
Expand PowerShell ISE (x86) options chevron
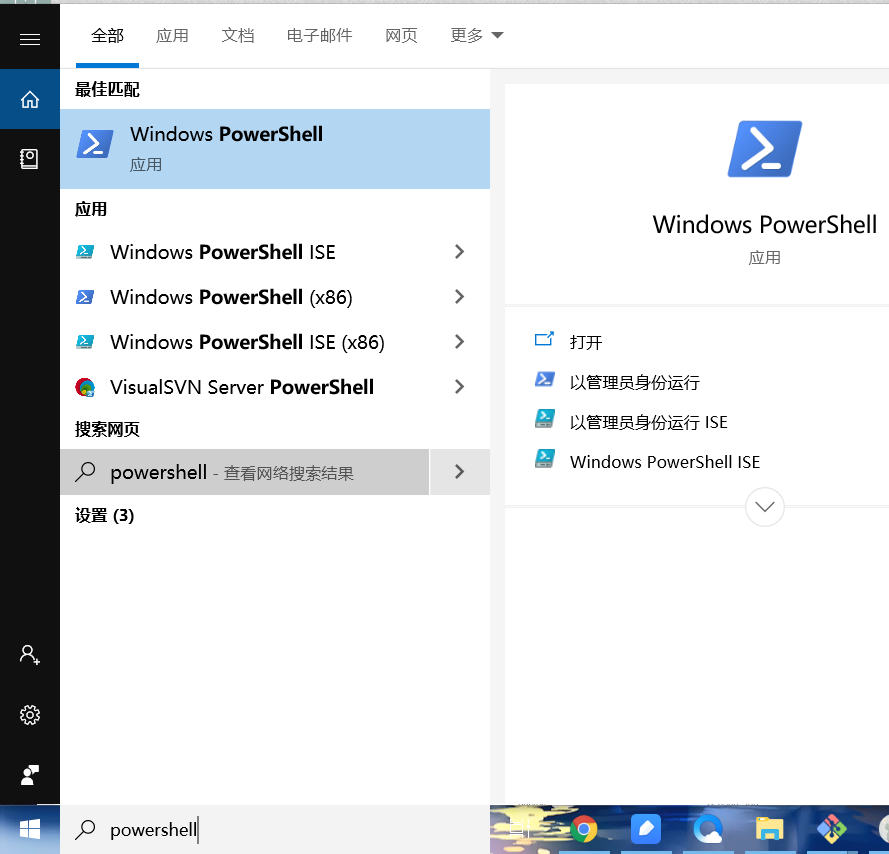(x=459, y=342)
